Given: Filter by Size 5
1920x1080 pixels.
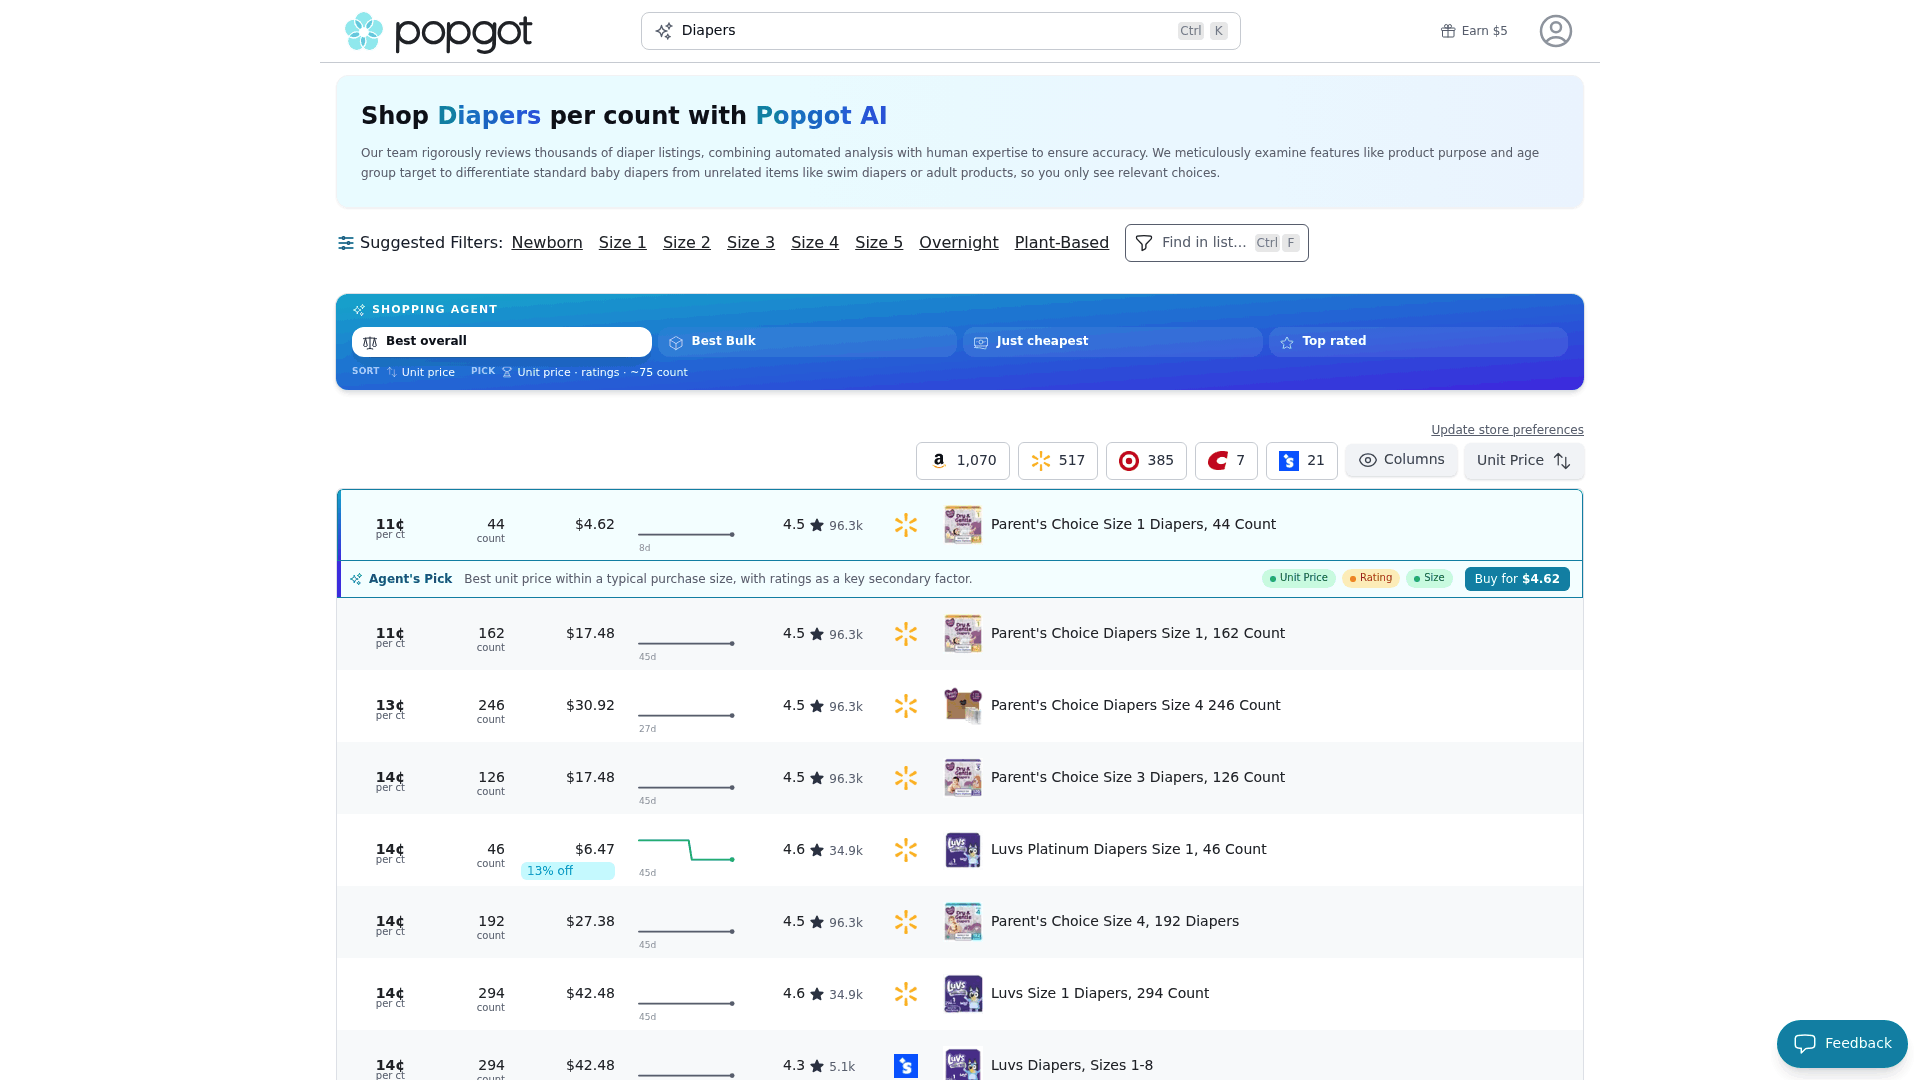Looking at the screenshot, I should [x=879, y=243].
